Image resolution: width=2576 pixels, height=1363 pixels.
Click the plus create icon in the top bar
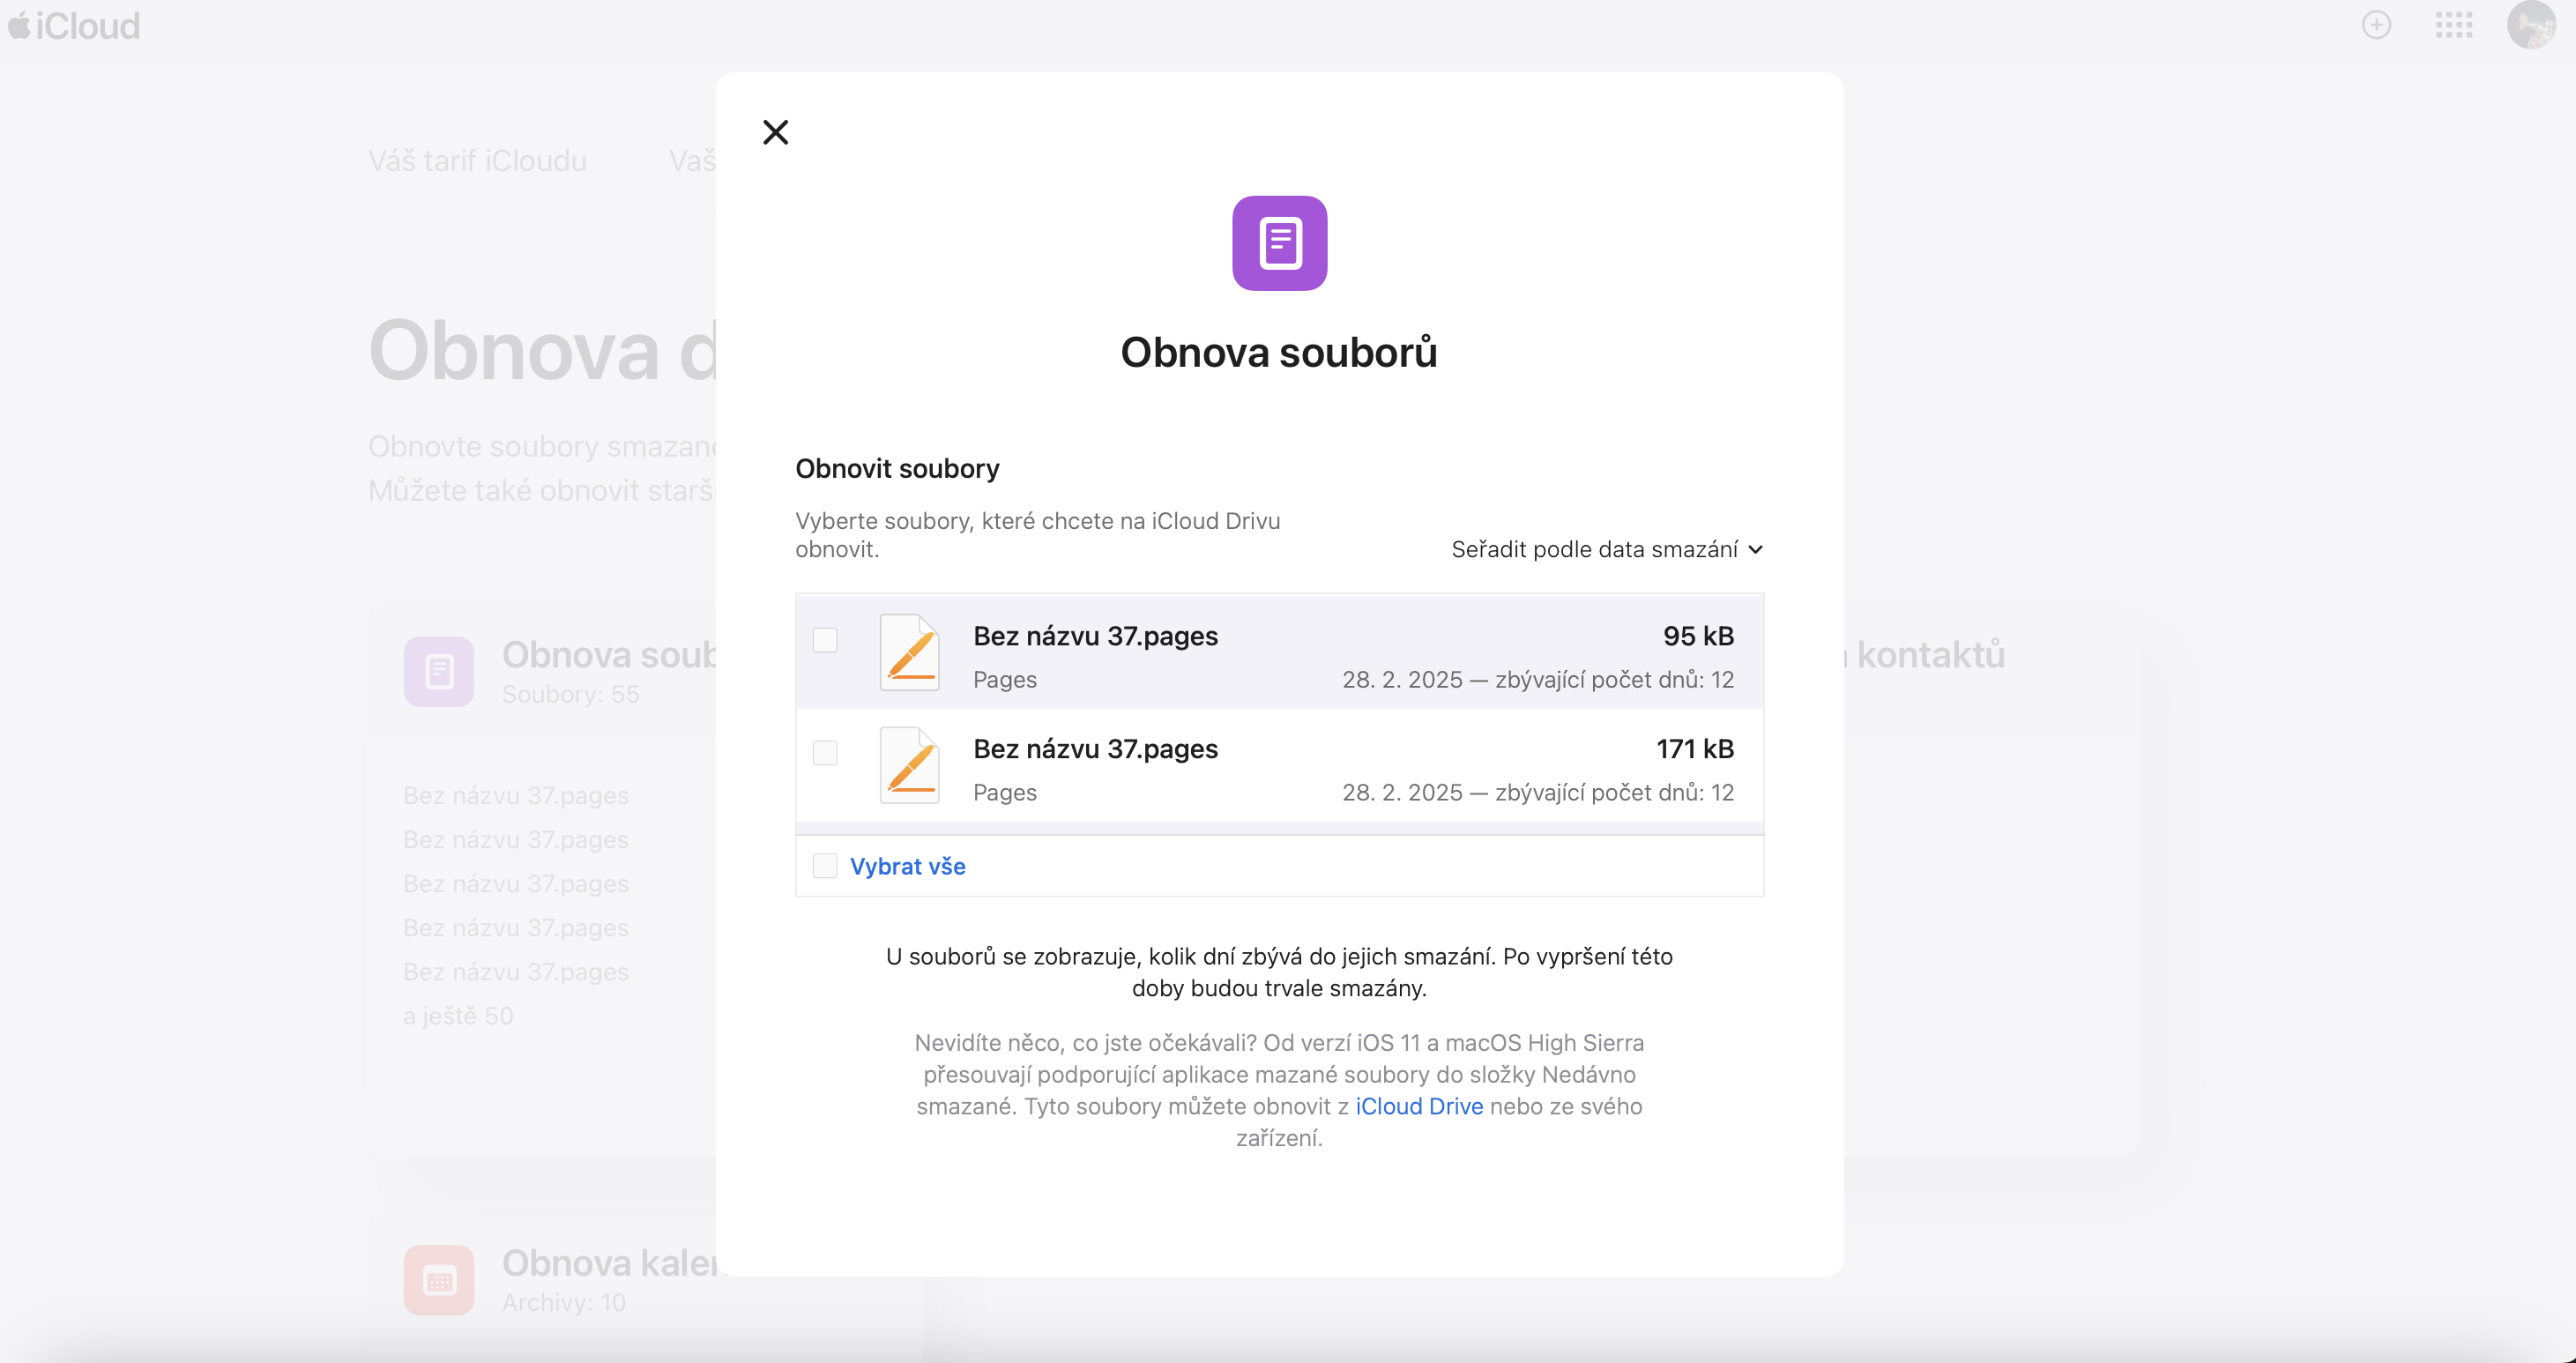[2376, 25]
